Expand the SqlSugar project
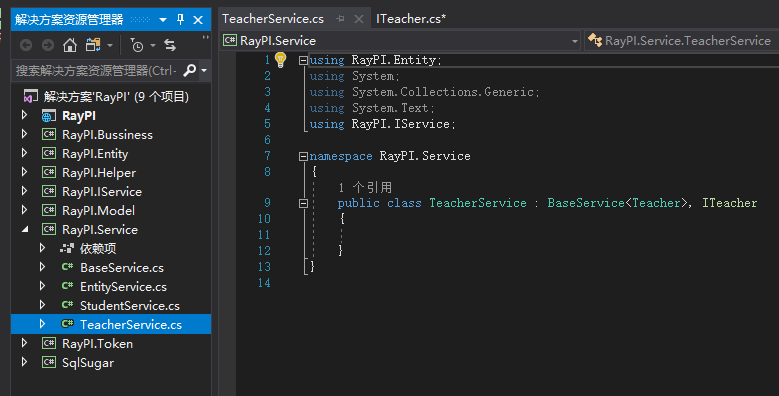Viewport: 779px width, 396px height. tap(24, 362)
